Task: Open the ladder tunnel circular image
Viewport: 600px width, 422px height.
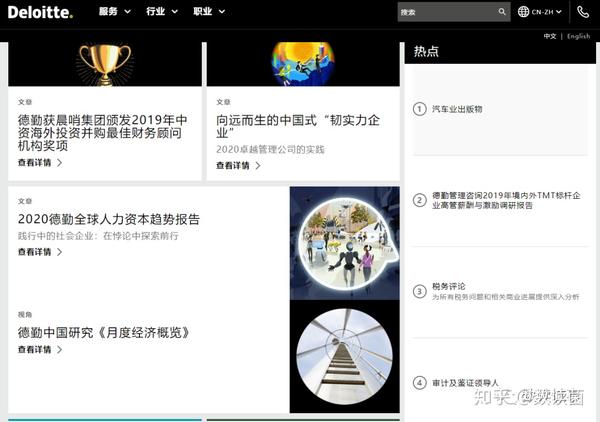Action: 344,357
